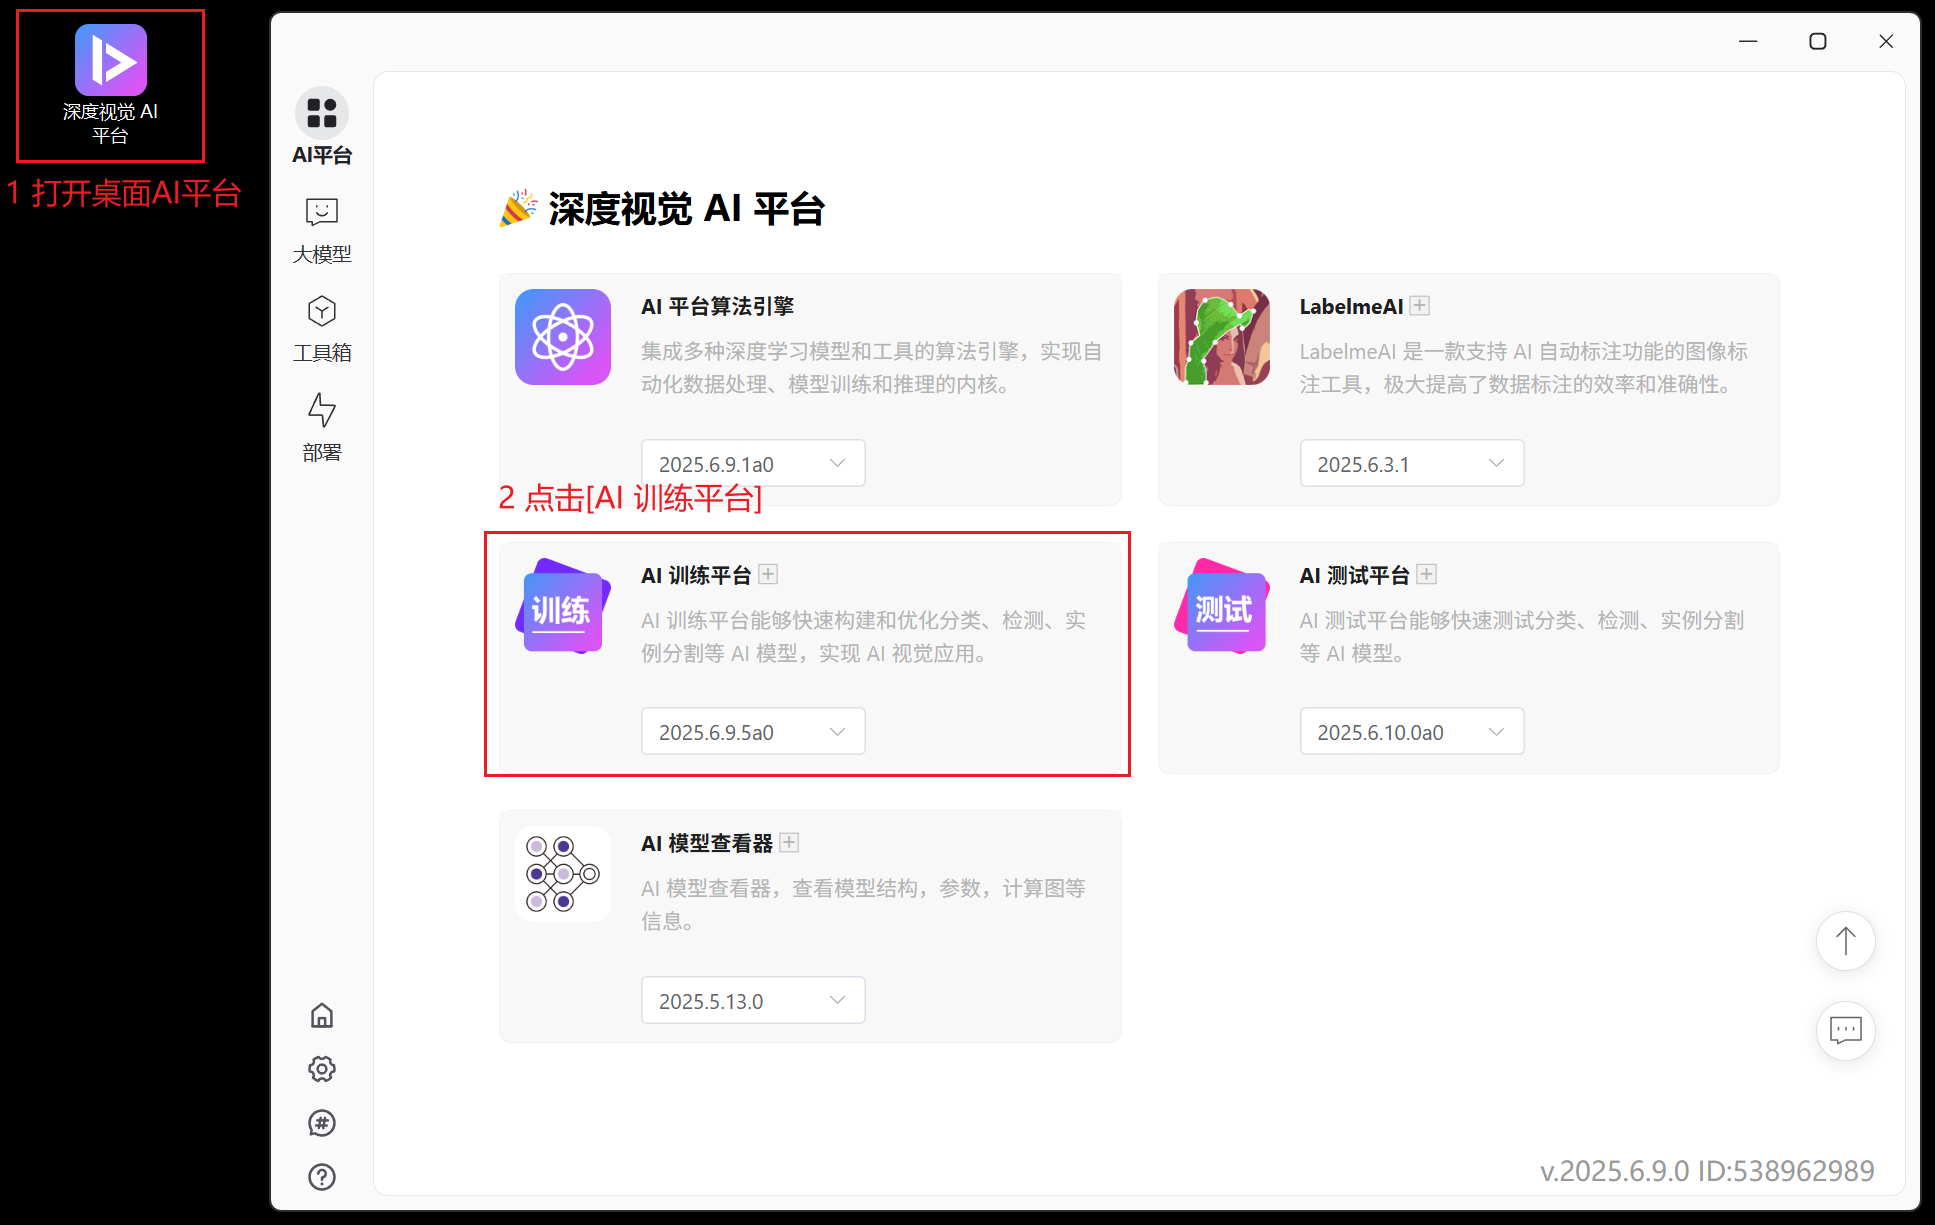This screenshot has width=1935, height=1225.
Task: Click the AI 模型查看器 network icon
Action: [563, 874]
